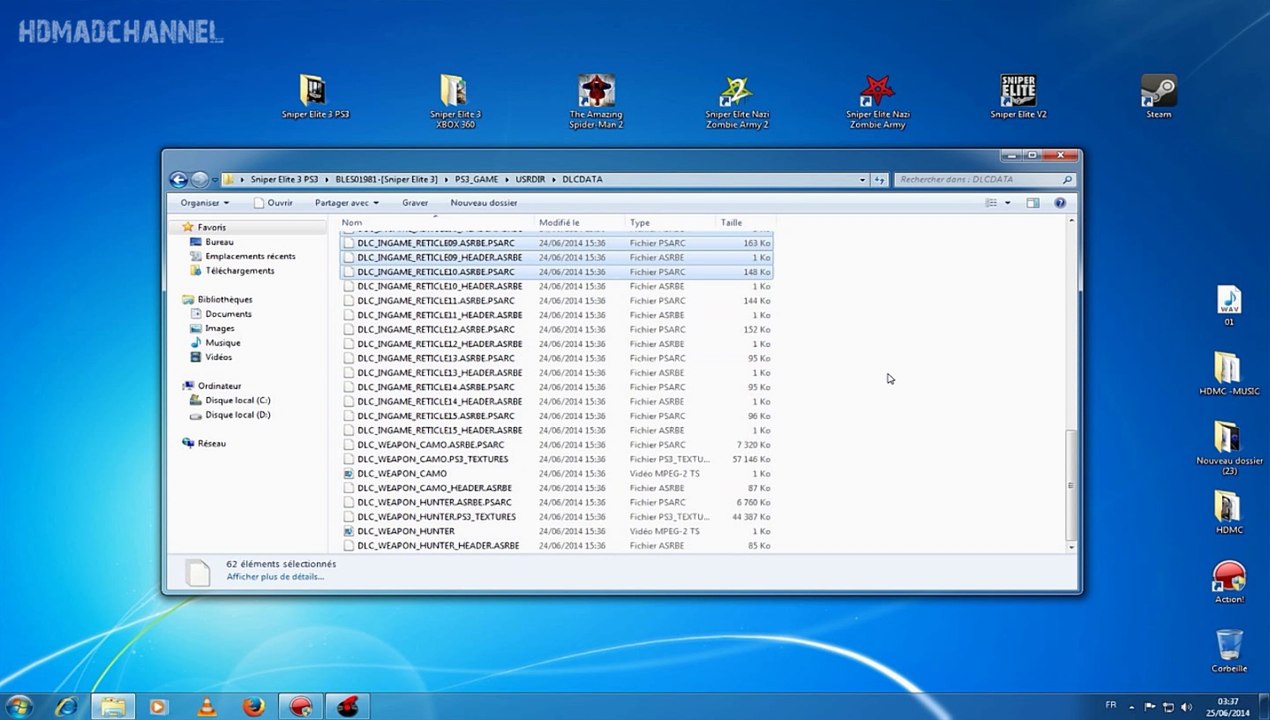Select Disque local (C:) in navigation pane

coord(237,400)
